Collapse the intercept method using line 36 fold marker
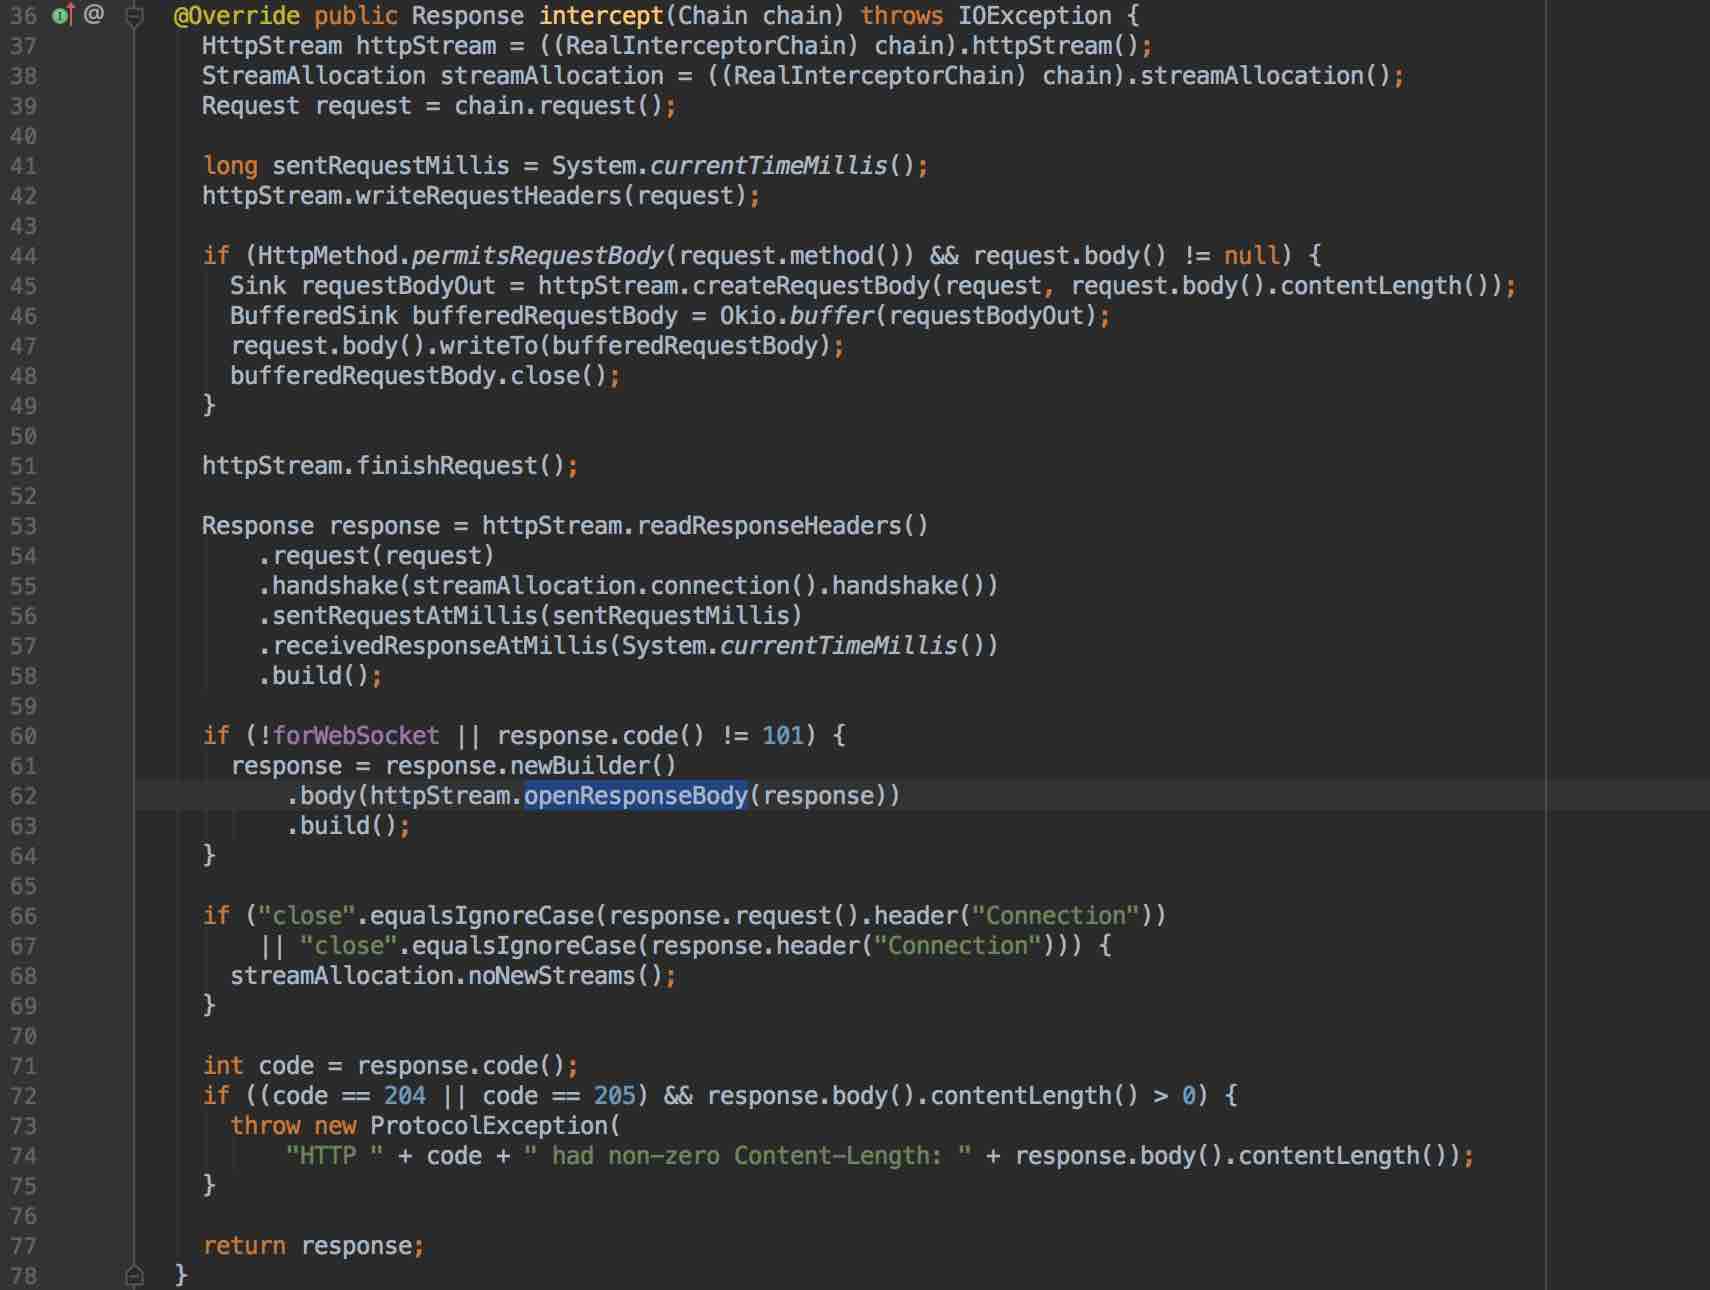This screenshot has height=1290, width=1710. tap(135, 16)
